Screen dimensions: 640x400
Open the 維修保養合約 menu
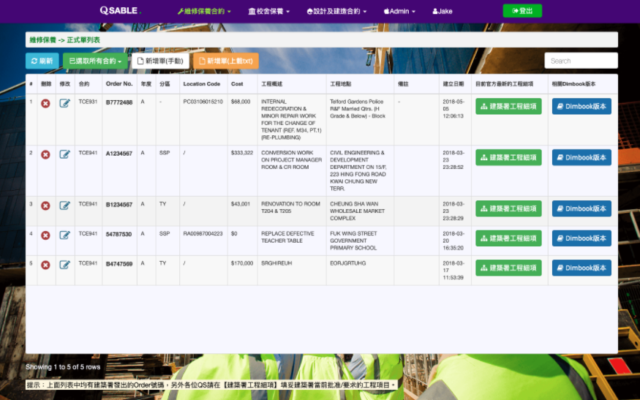click(204, 11)
